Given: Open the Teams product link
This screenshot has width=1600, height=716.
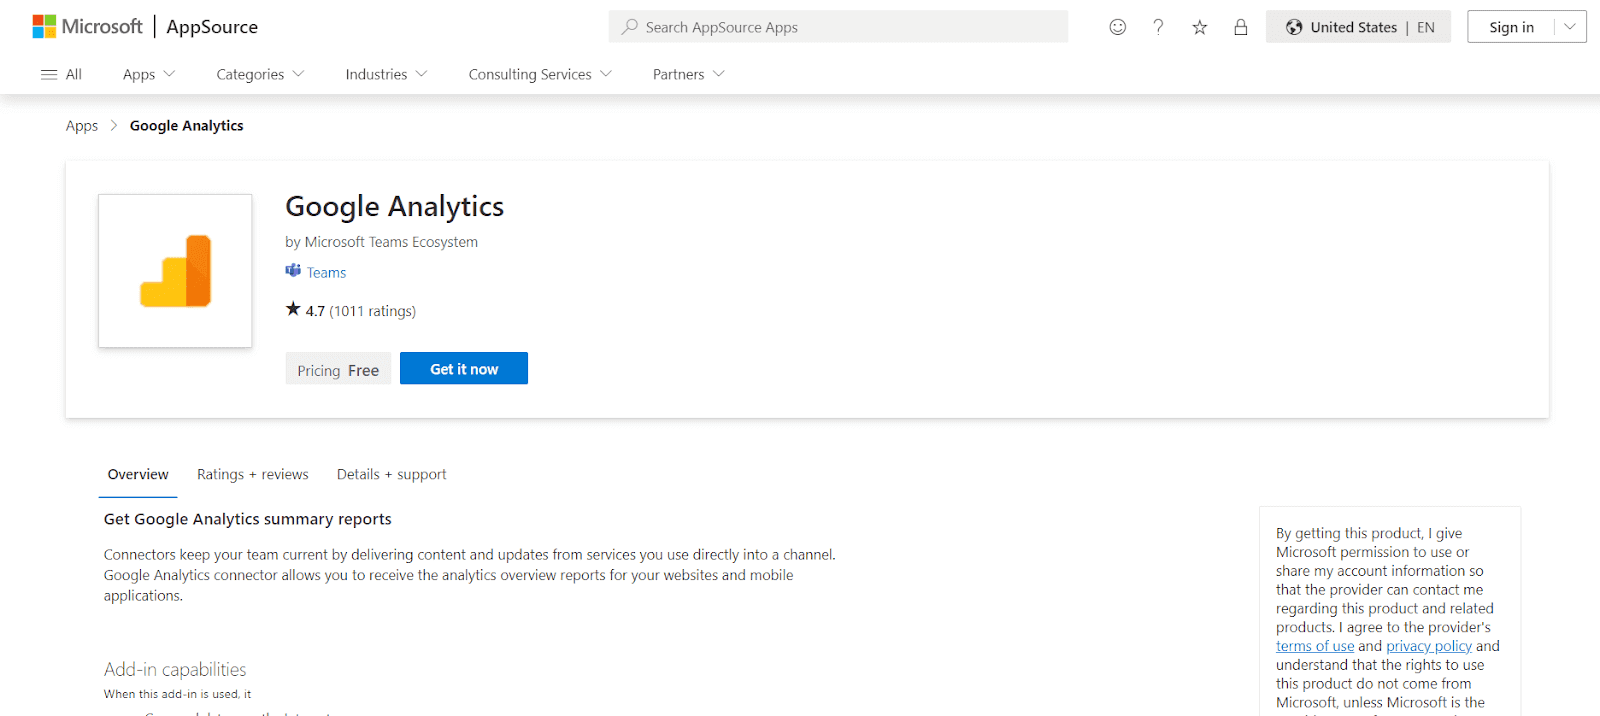Looking at the screenshot, I should (326, 273).
